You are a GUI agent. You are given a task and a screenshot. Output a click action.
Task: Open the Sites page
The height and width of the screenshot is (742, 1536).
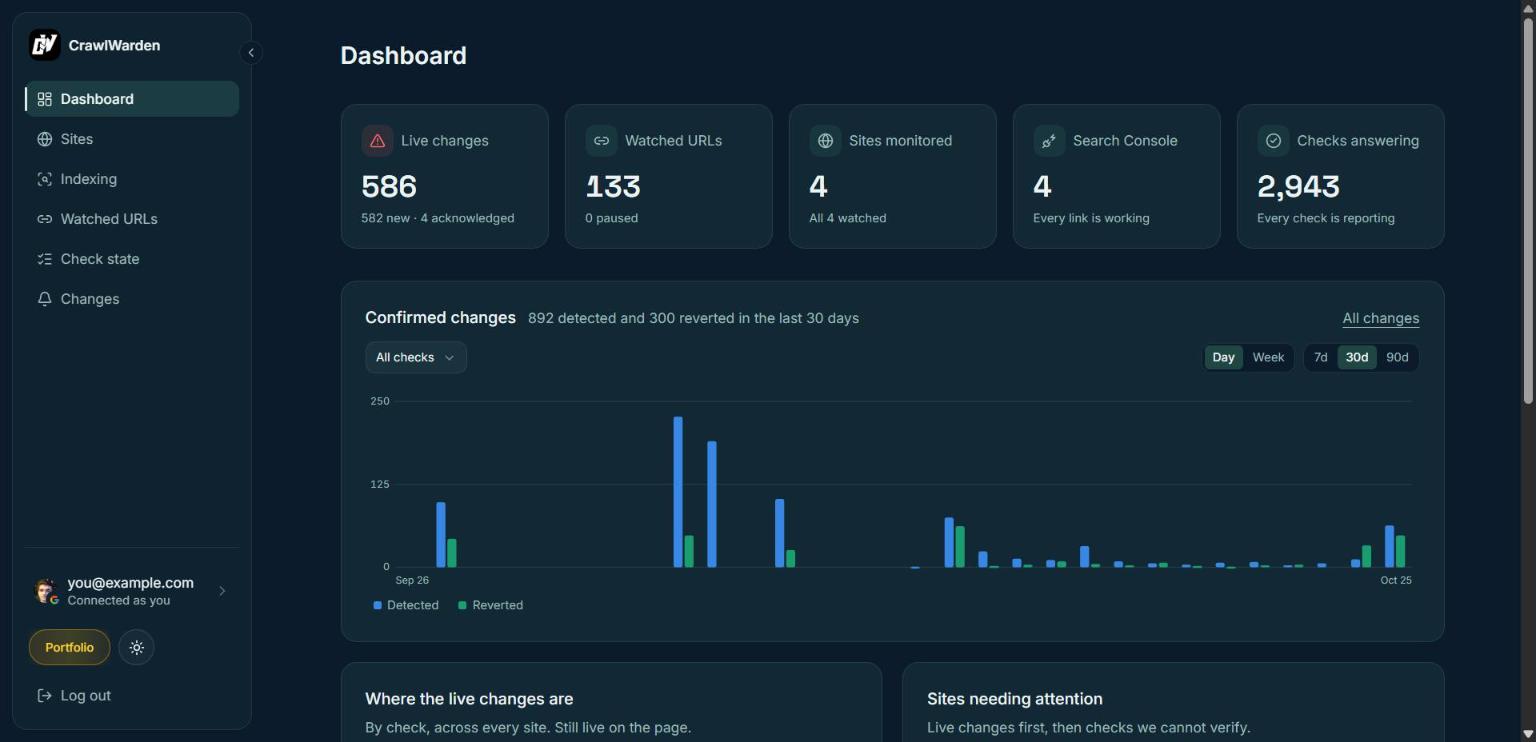[132, 139]
